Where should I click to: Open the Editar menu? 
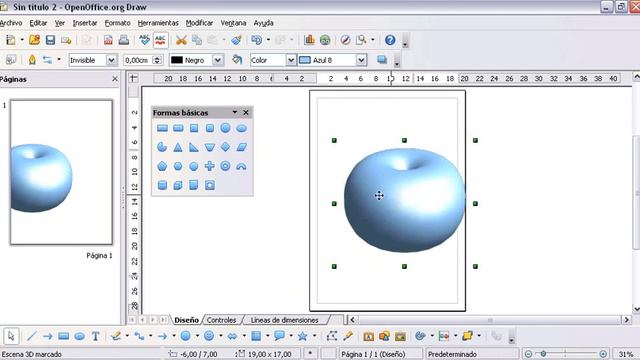click(x=38, y=23)
